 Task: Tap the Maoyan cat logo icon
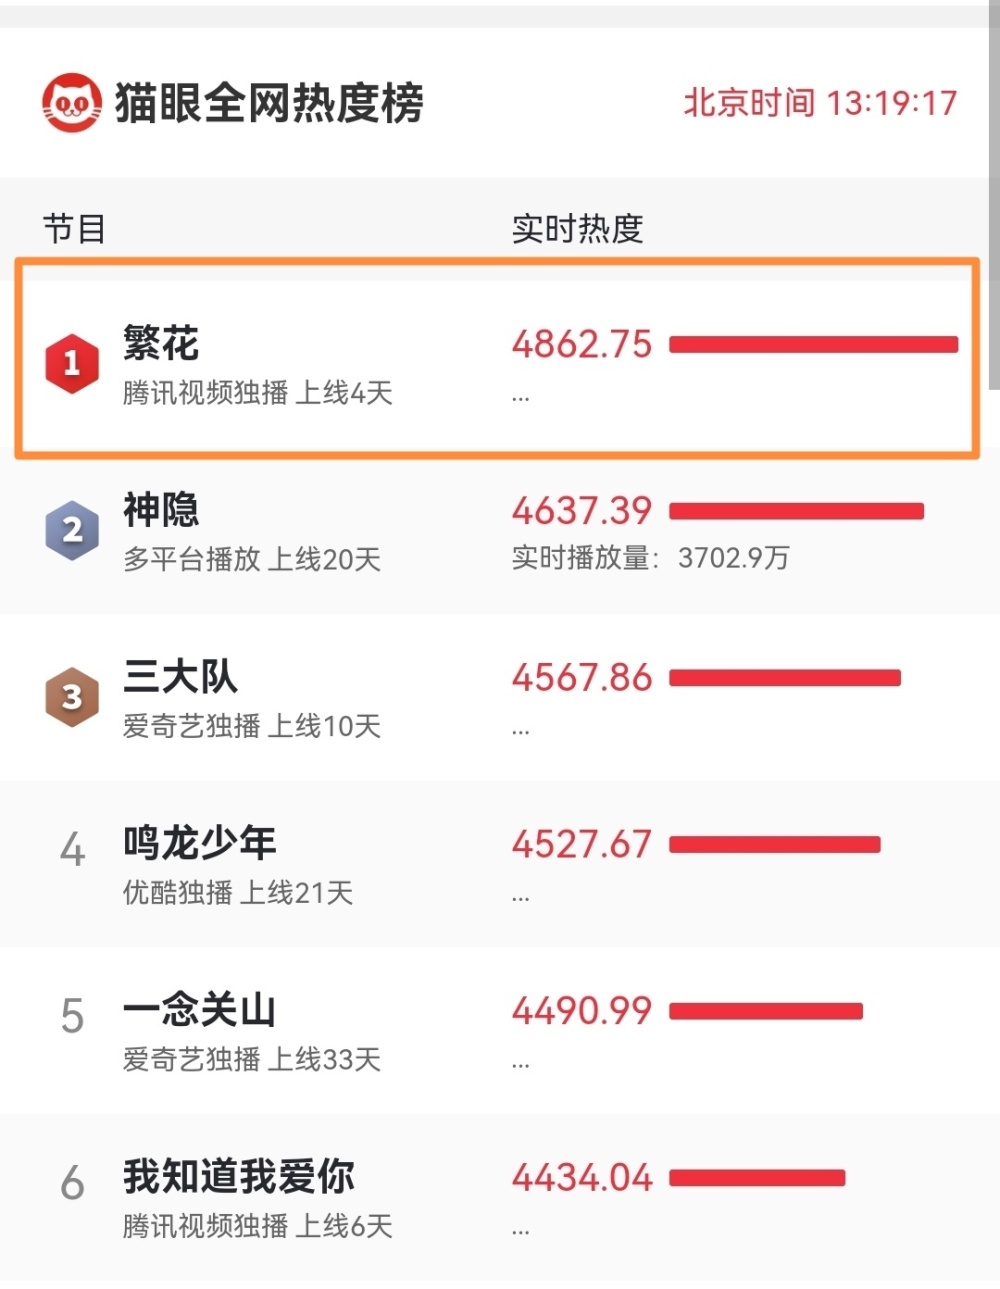point(71,102)
